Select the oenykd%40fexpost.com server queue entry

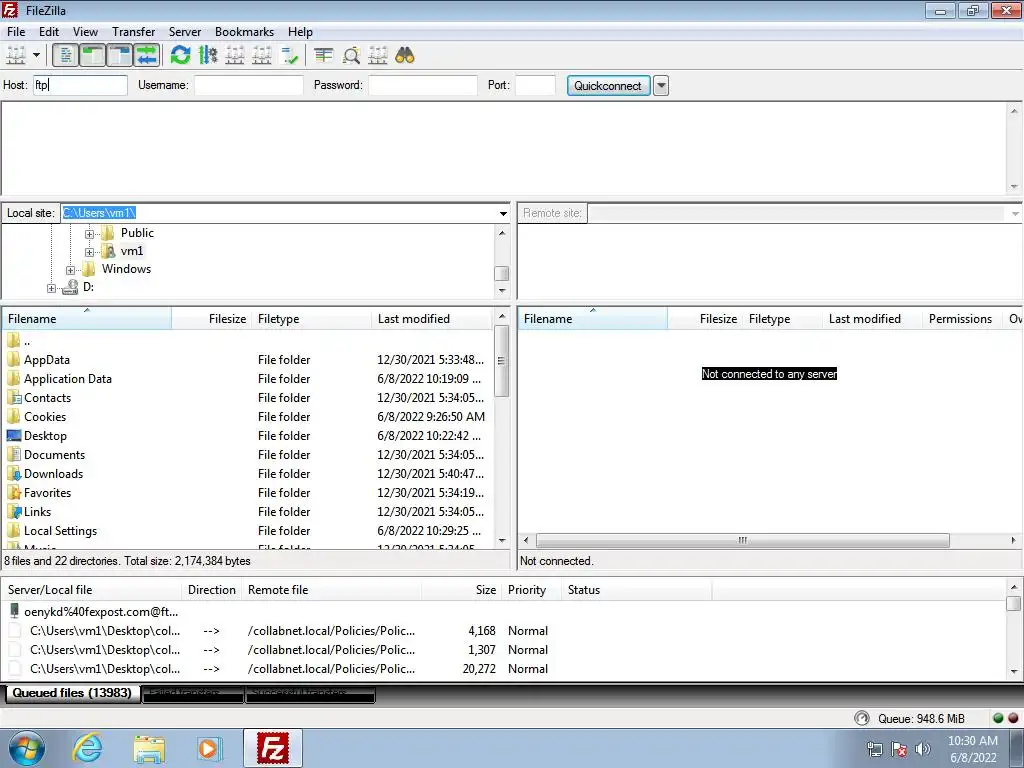pos(101,612)
